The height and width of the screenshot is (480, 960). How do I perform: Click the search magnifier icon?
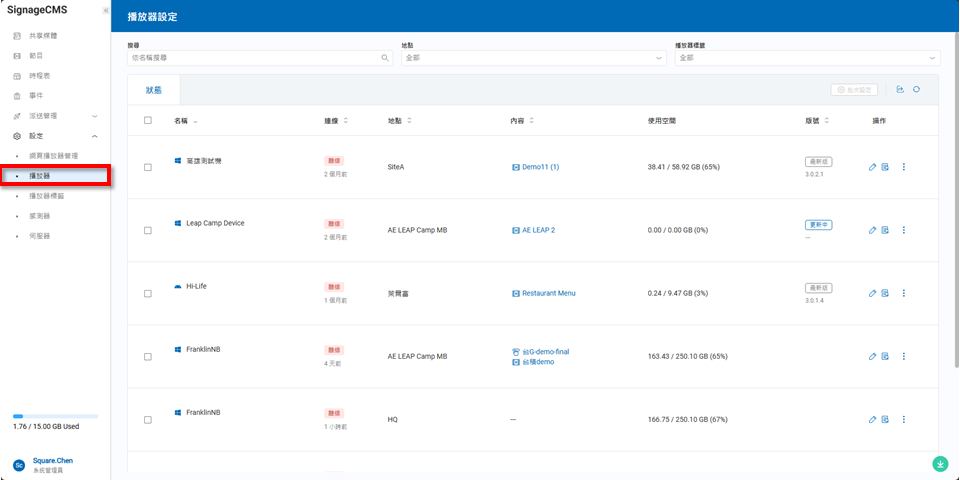(x=385, y=59)
